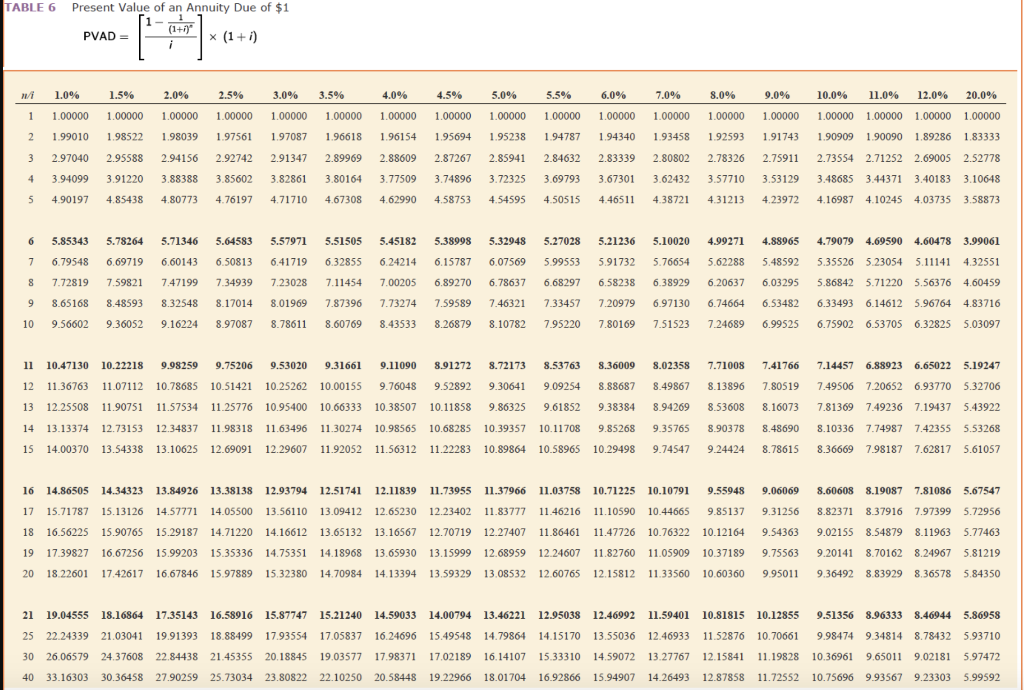Click the TABLE 6 title label
This screenshot has width=1024, height=690.
pyautogui.click(x=30, y=8)
